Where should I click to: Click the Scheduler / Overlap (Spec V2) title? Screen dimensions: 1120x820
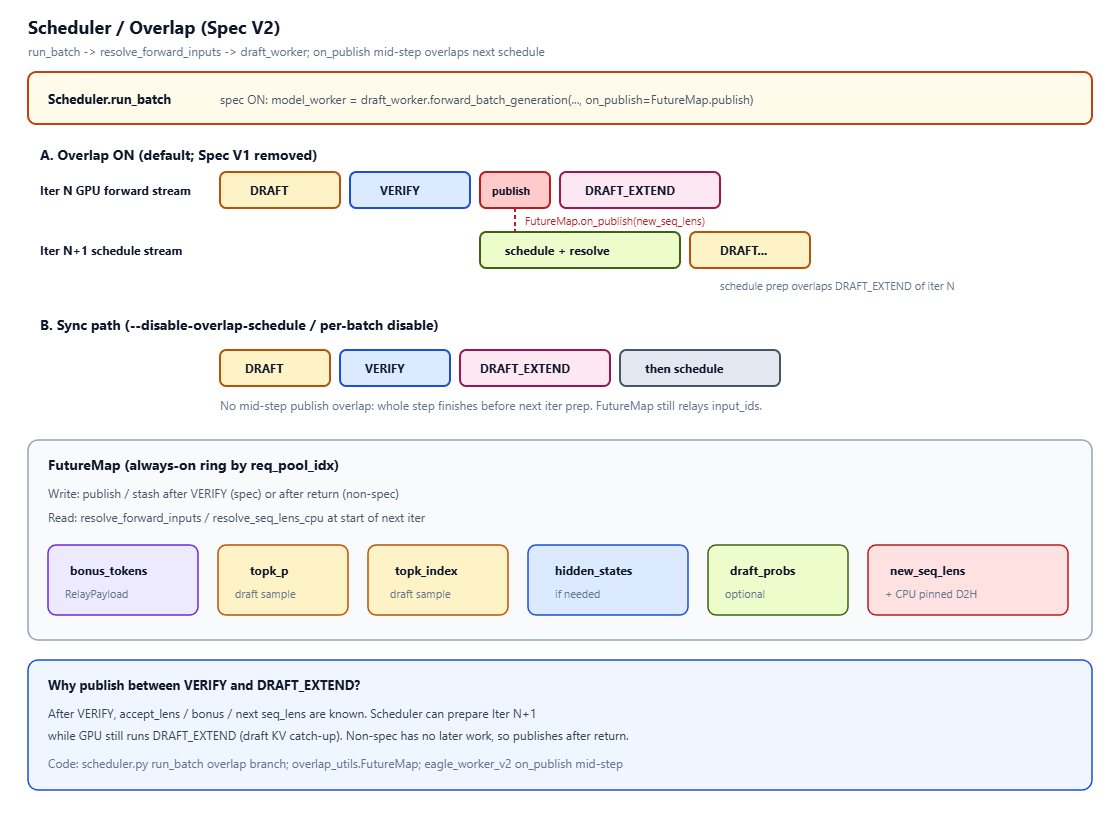tap(154, 28)
